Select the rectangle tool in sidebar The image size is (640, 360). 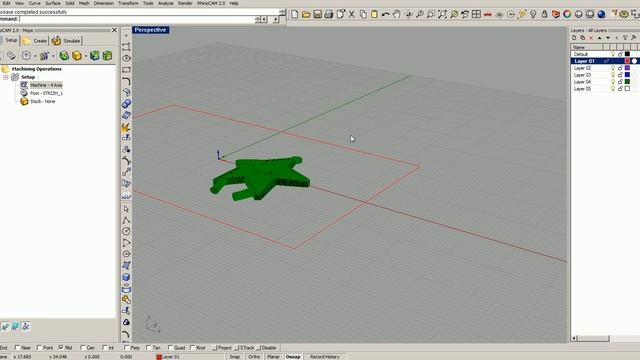(126, 69)
